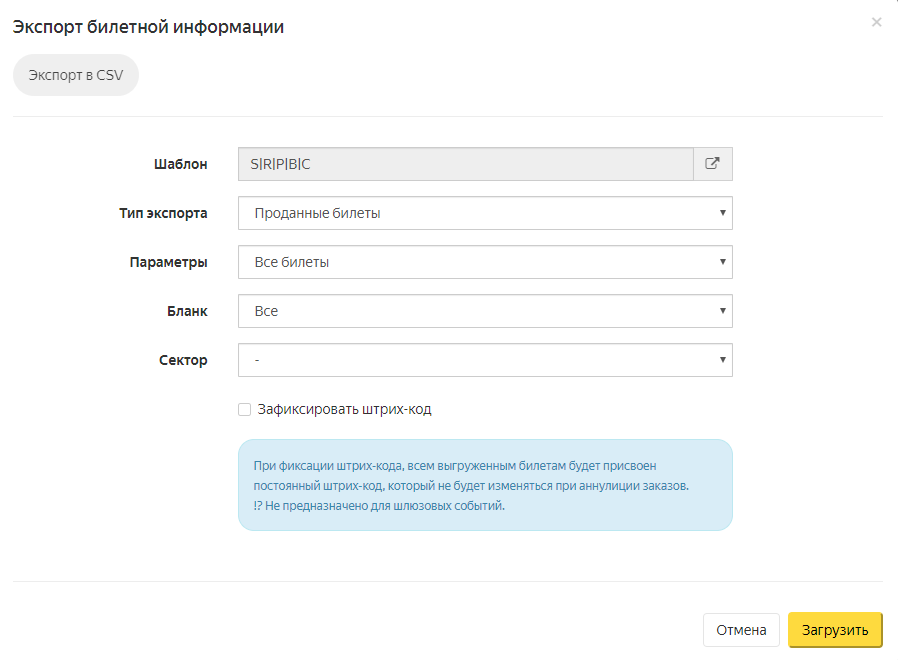This screenshot has width=898, height=660.
Task: Click the arrow of the Сектор dropdown
Action: click(x=721, y=360)
